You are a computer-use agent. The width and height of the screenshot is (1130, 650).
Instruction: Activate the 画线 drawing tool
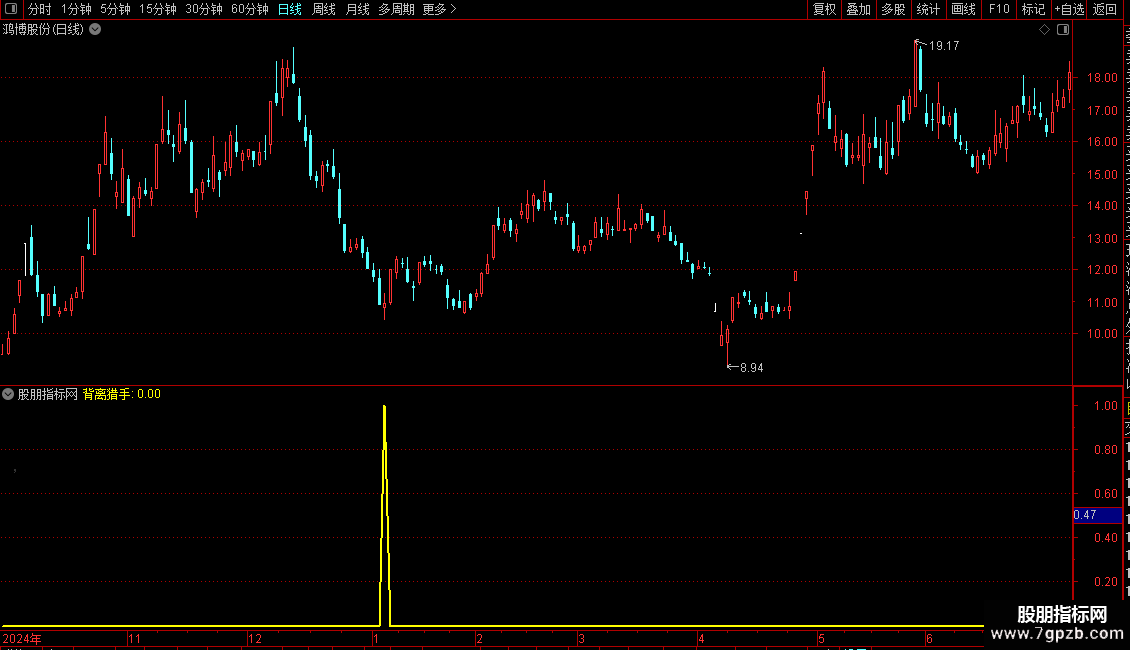[x=964, y=9]
